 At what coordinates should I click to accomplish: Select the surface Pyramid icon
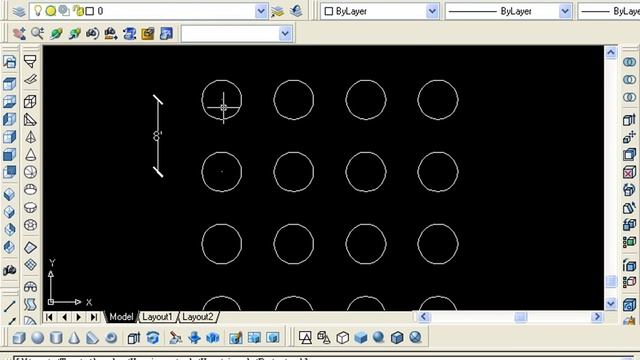pyautogui.click(x=30, y=137)
